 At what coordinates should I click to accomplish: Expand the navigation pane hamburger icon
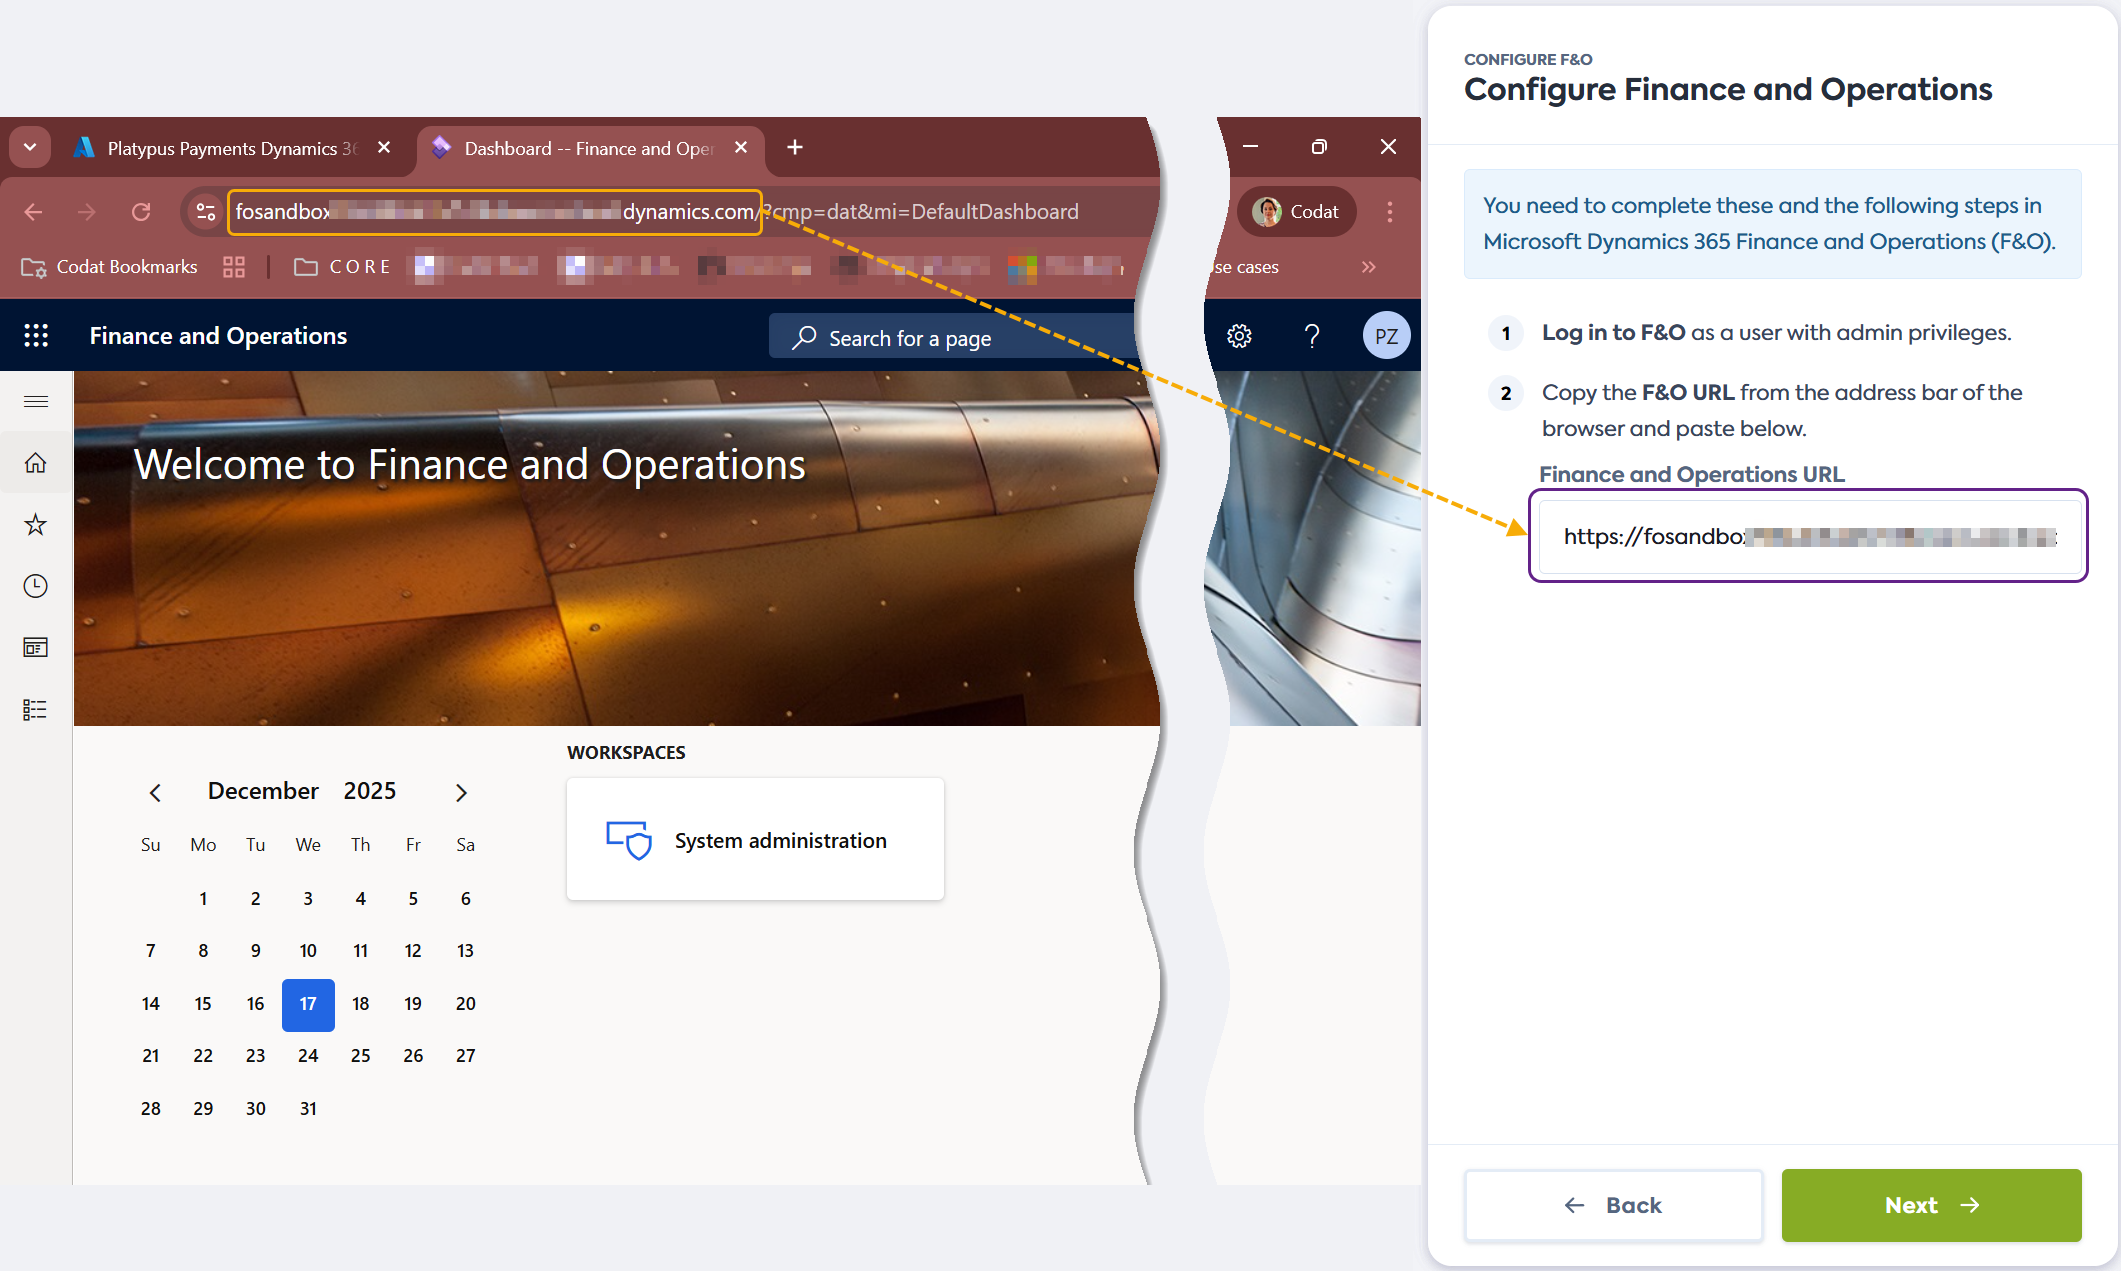[36, 401]
